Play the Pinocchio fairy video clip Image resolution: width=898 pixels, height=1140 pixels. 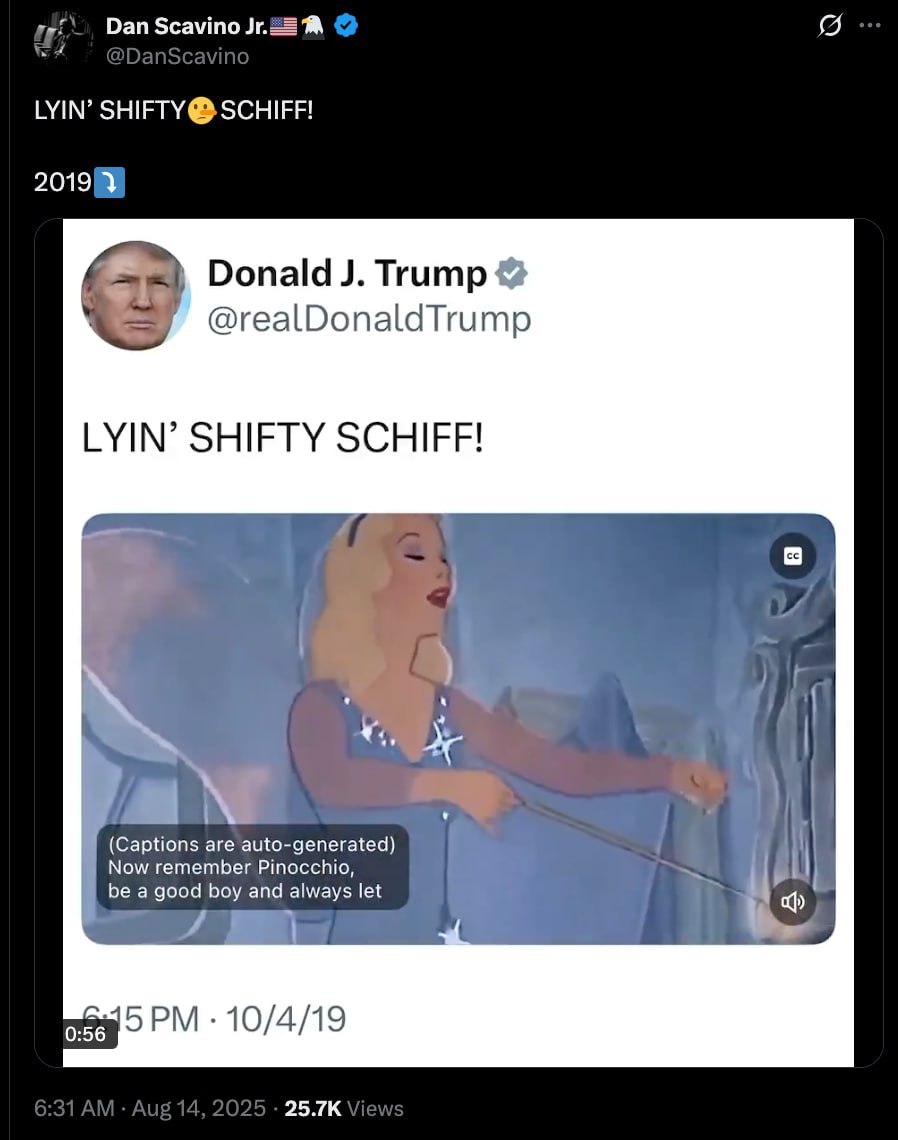point(458,728)
